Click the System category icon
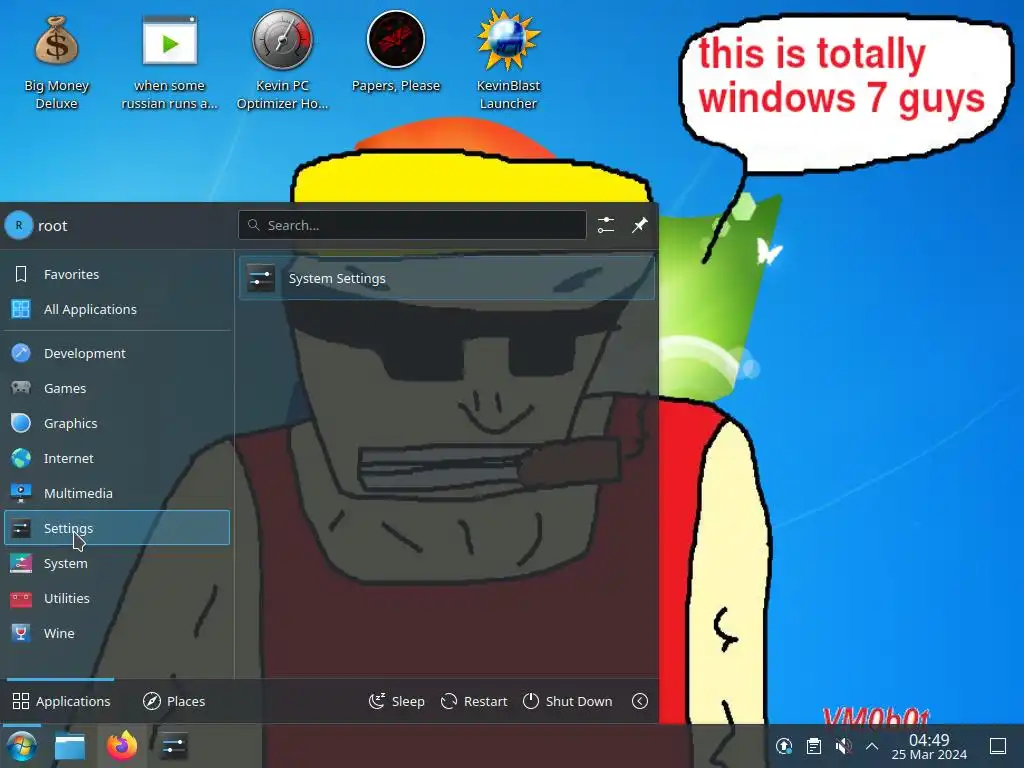 (x=21, y=563)
